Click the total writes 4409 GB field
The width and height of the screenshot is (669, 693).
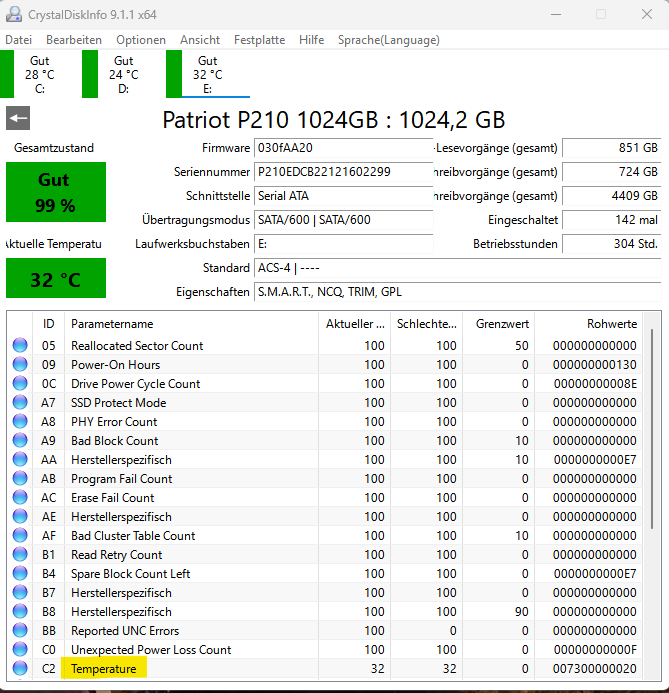point(612,195)
